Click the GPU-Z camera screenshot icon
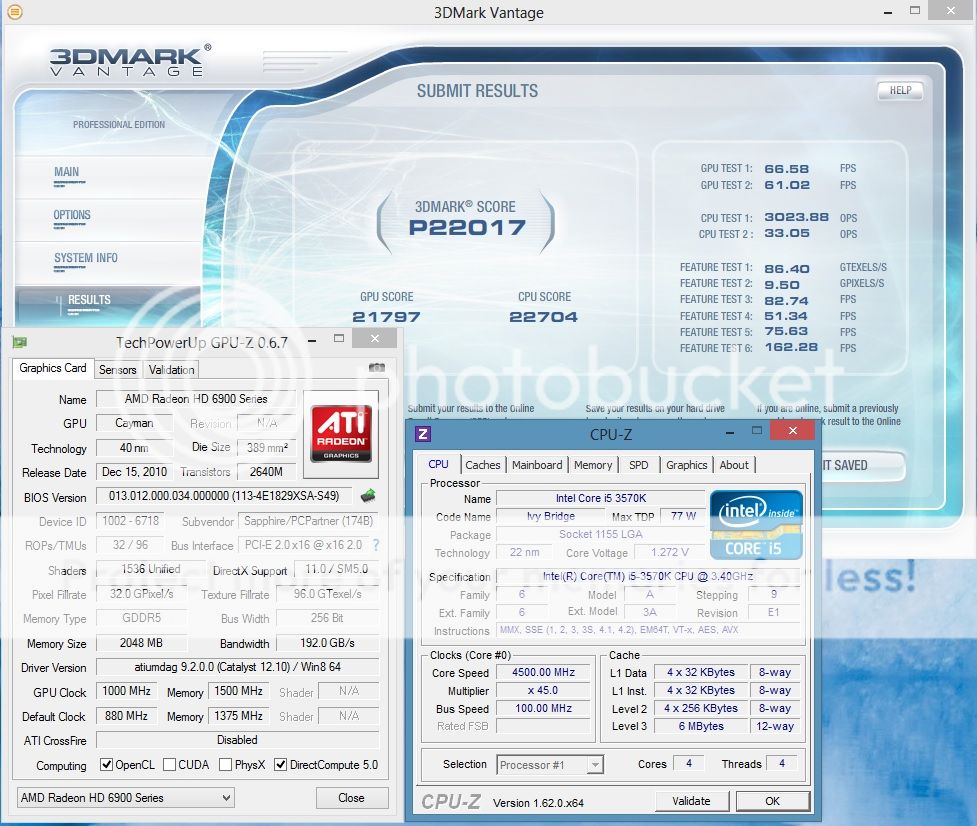The height and width of the screenshot is (826, 977). pyautogui.click(x=376, y=369)
